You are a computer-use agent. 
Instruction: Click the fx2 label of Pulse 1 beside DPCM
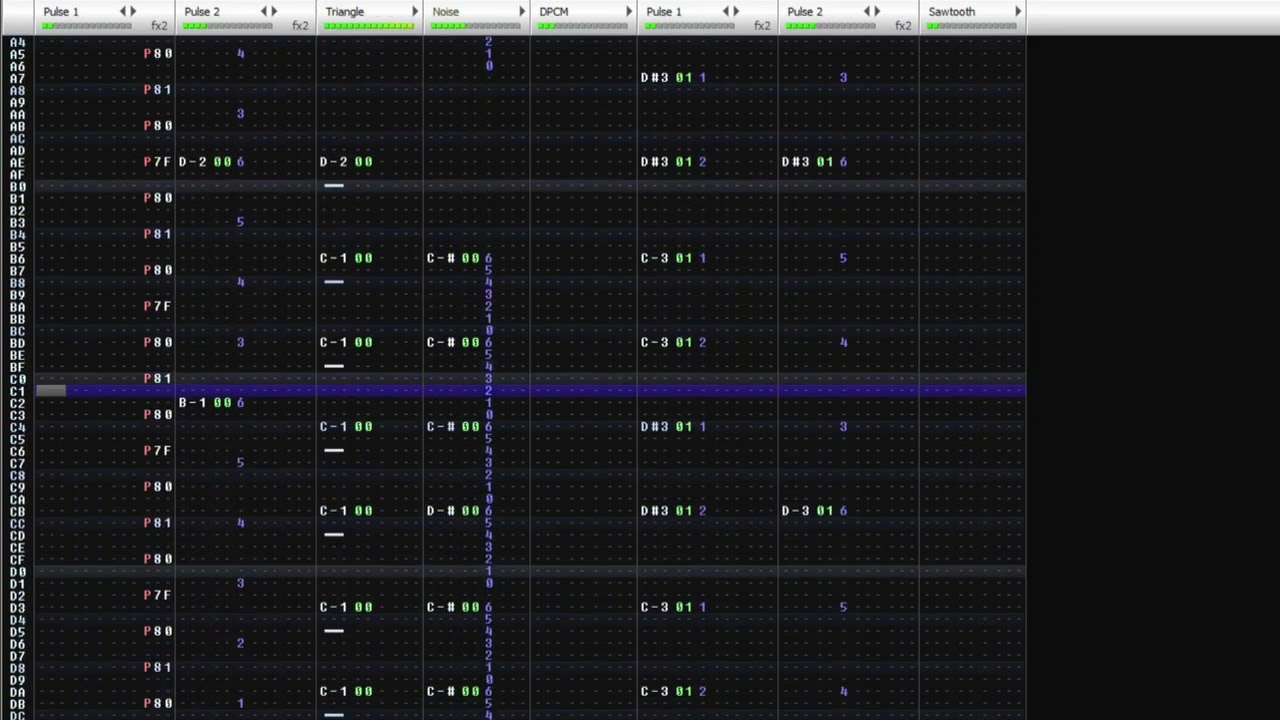tap(762, 26)
